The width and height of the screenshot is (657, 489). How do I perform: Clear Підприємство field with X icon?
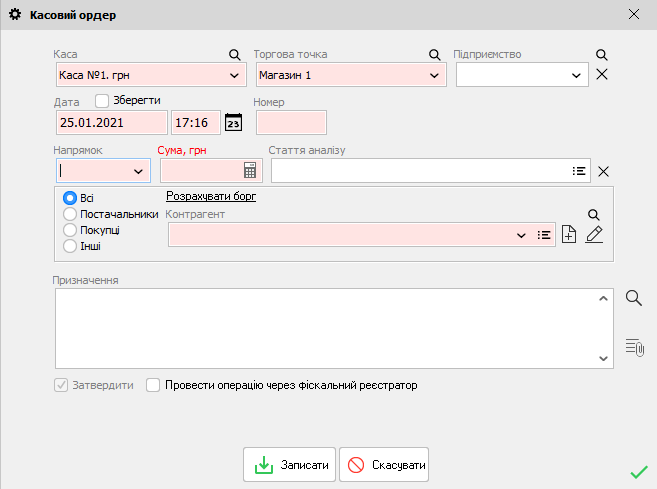[602, 74]
